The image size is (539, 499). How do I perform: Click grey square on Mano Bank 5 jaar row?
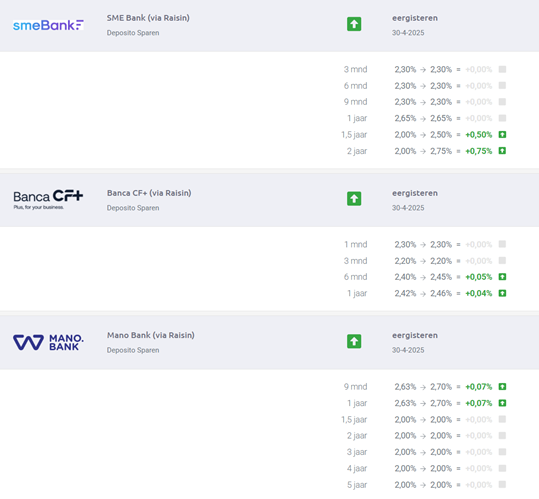pyautogui.click(x=502, y=484)
